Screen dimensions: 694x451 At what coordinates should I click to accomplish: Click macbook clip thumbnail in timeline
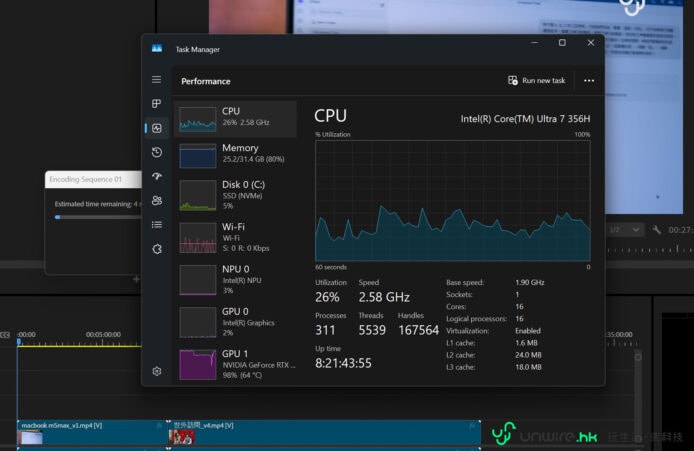31,438
